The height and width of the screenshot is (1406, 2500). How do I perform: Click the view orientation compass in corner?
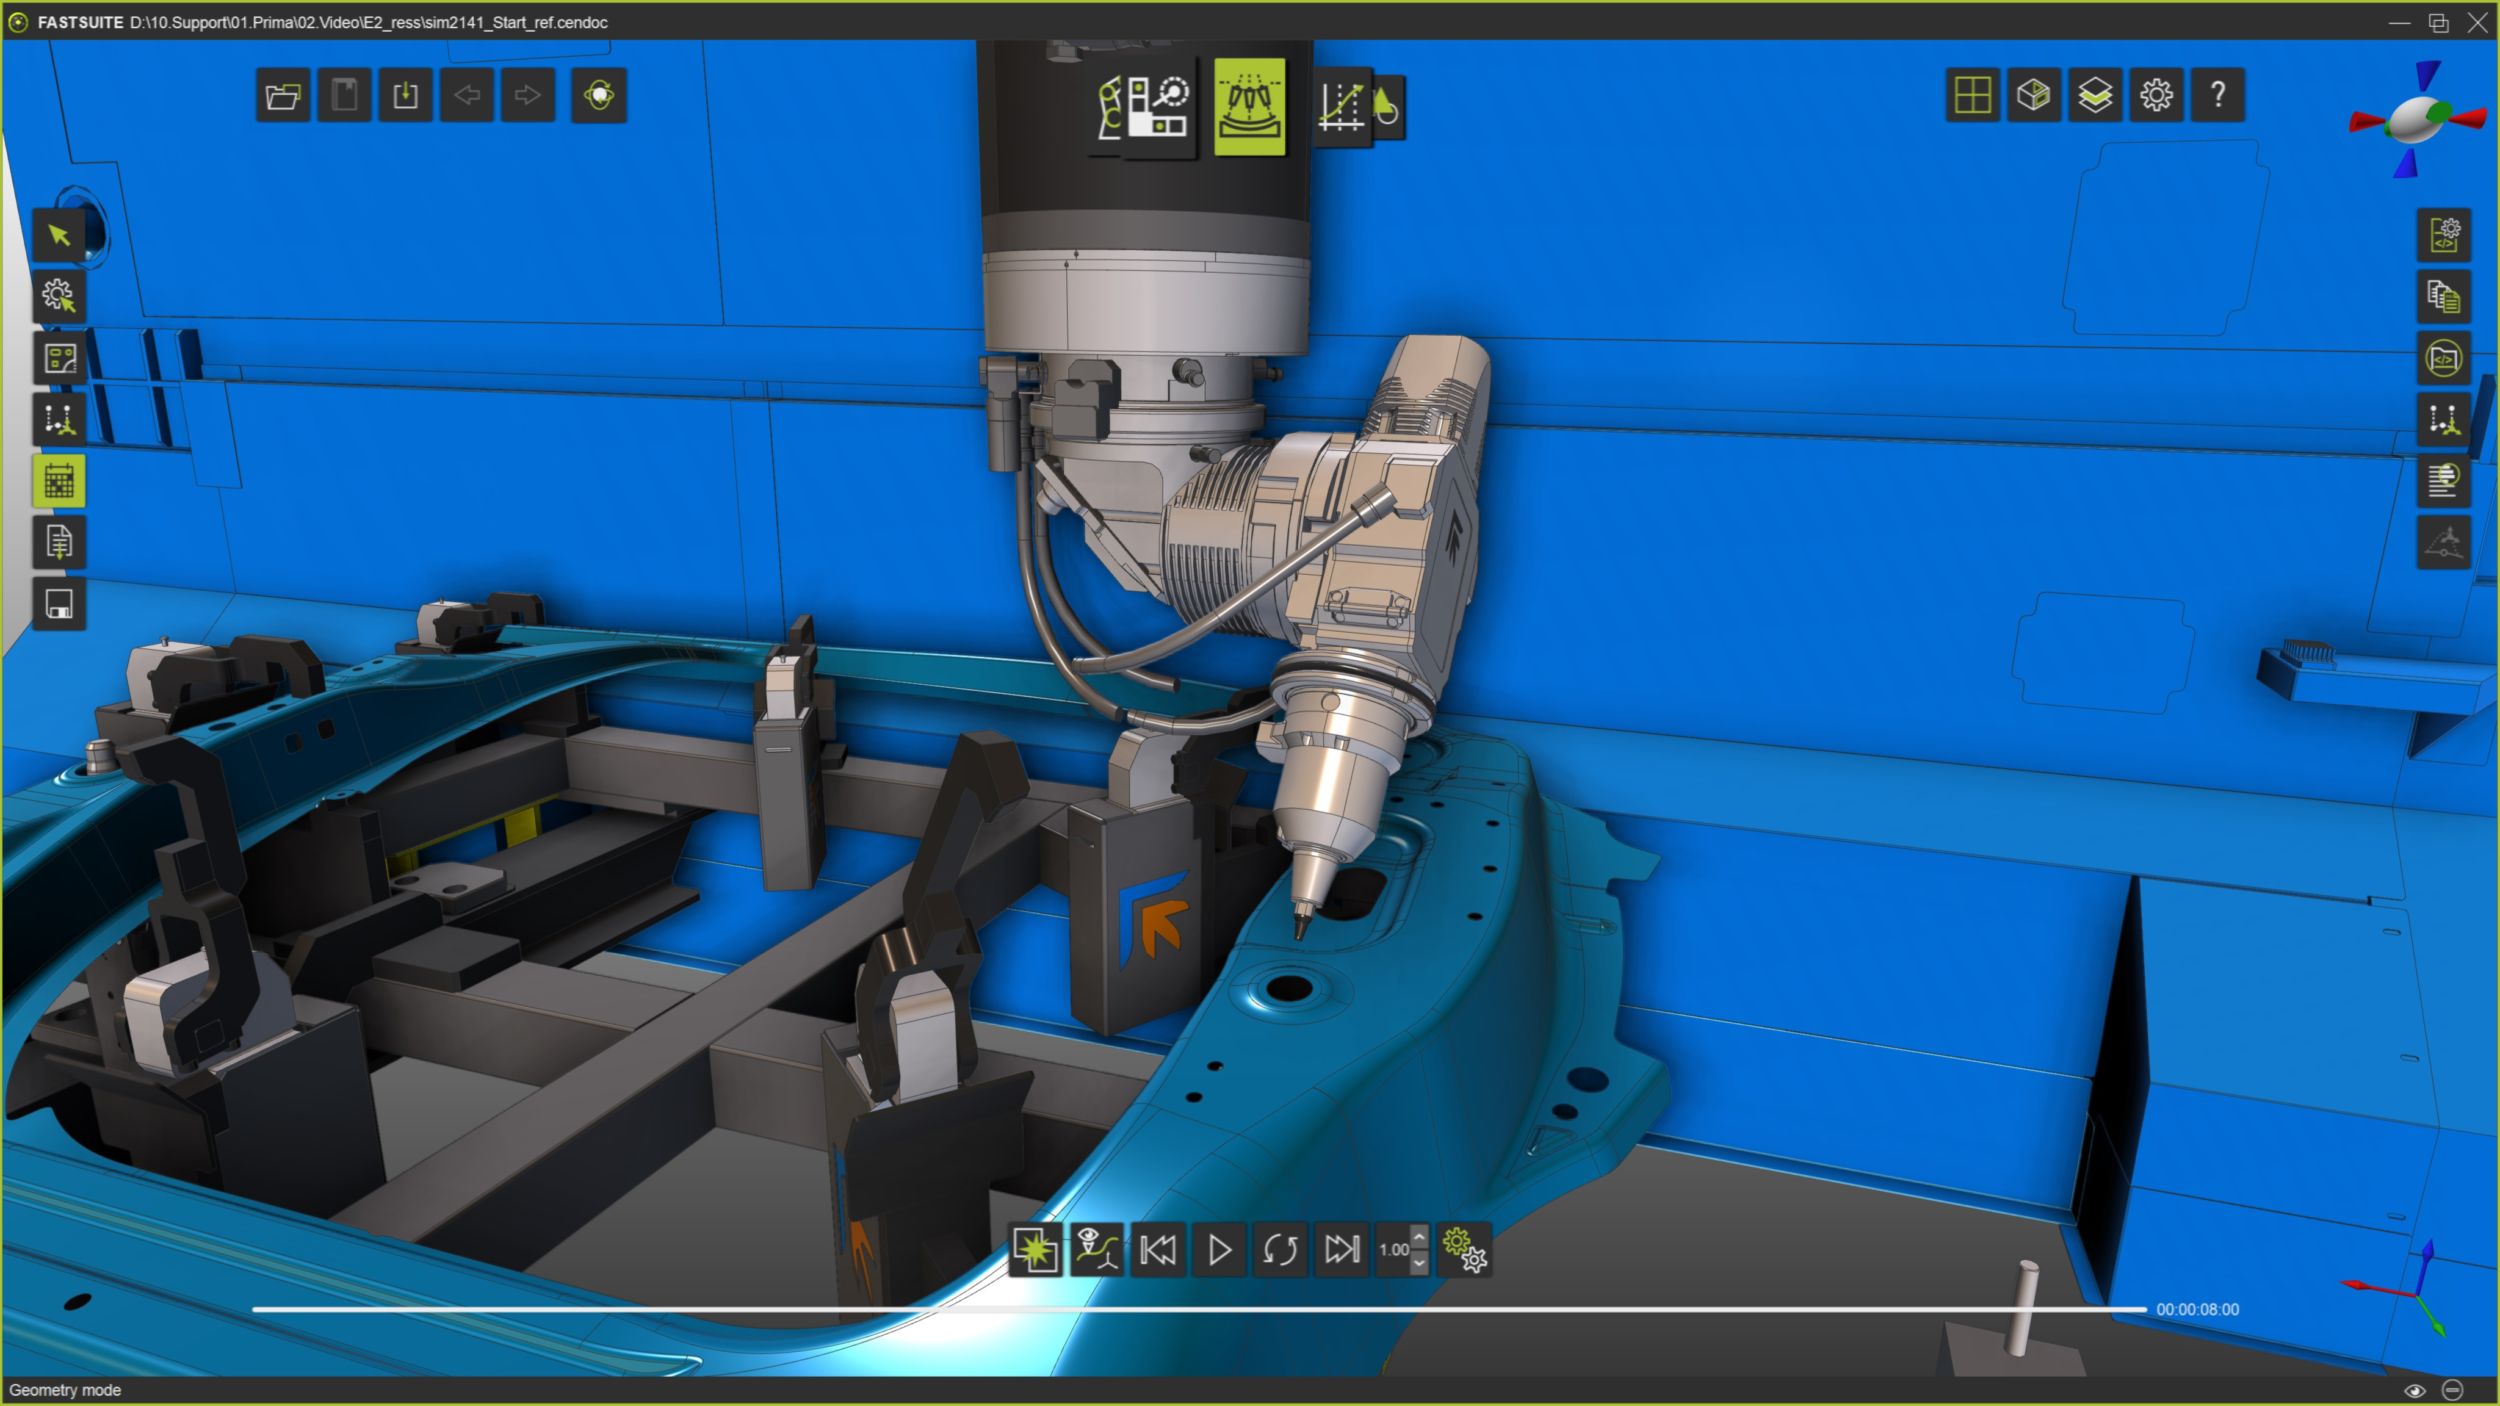click(2418, 120)
